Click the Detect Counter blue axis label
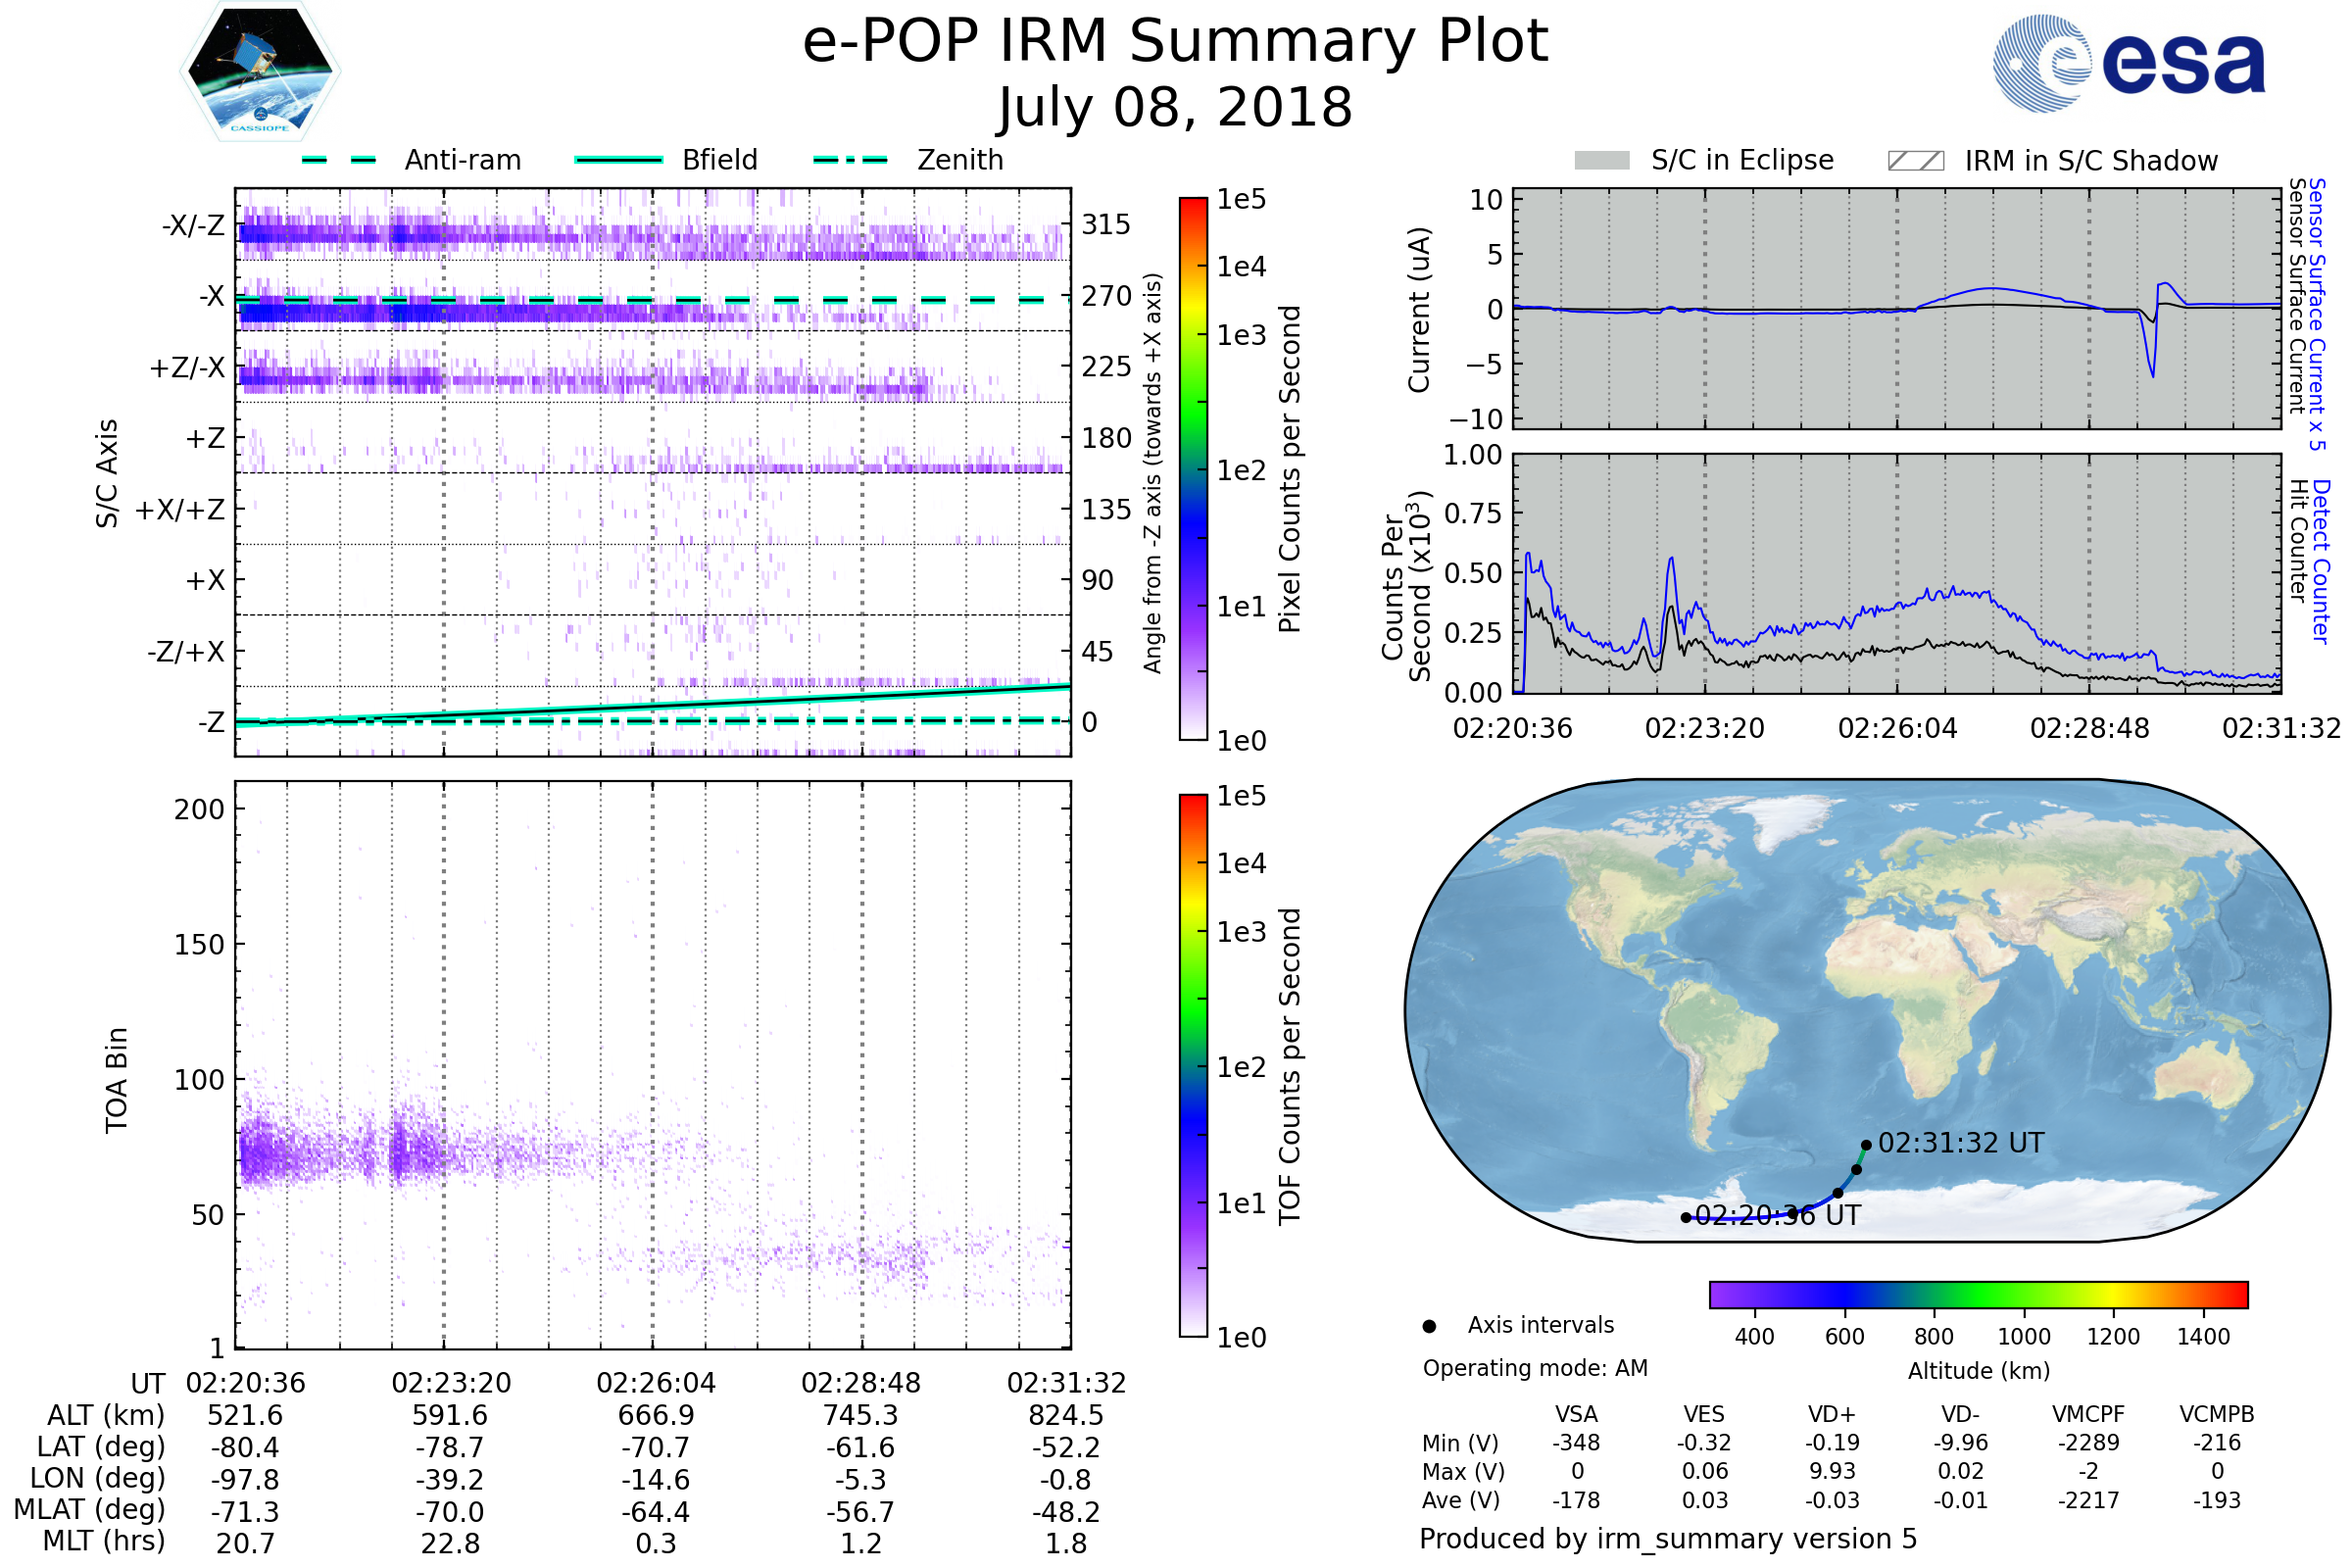 2322,562
